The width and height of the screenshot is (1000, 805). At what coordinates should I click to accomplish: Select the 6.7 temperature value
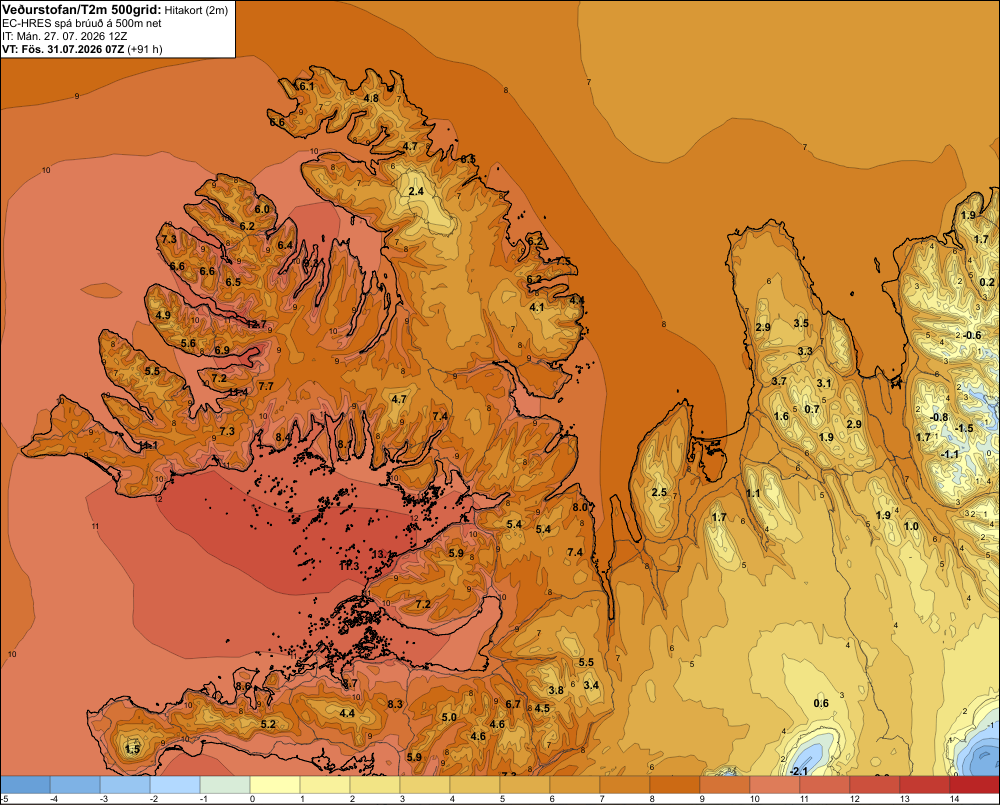[513, 704]
